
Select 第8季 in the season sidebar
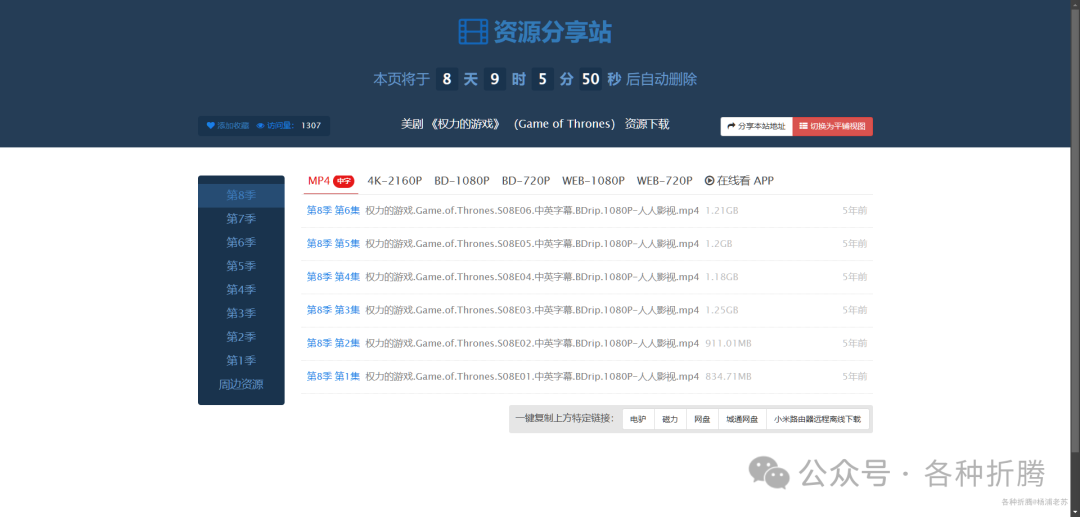[x=241, y=196]
